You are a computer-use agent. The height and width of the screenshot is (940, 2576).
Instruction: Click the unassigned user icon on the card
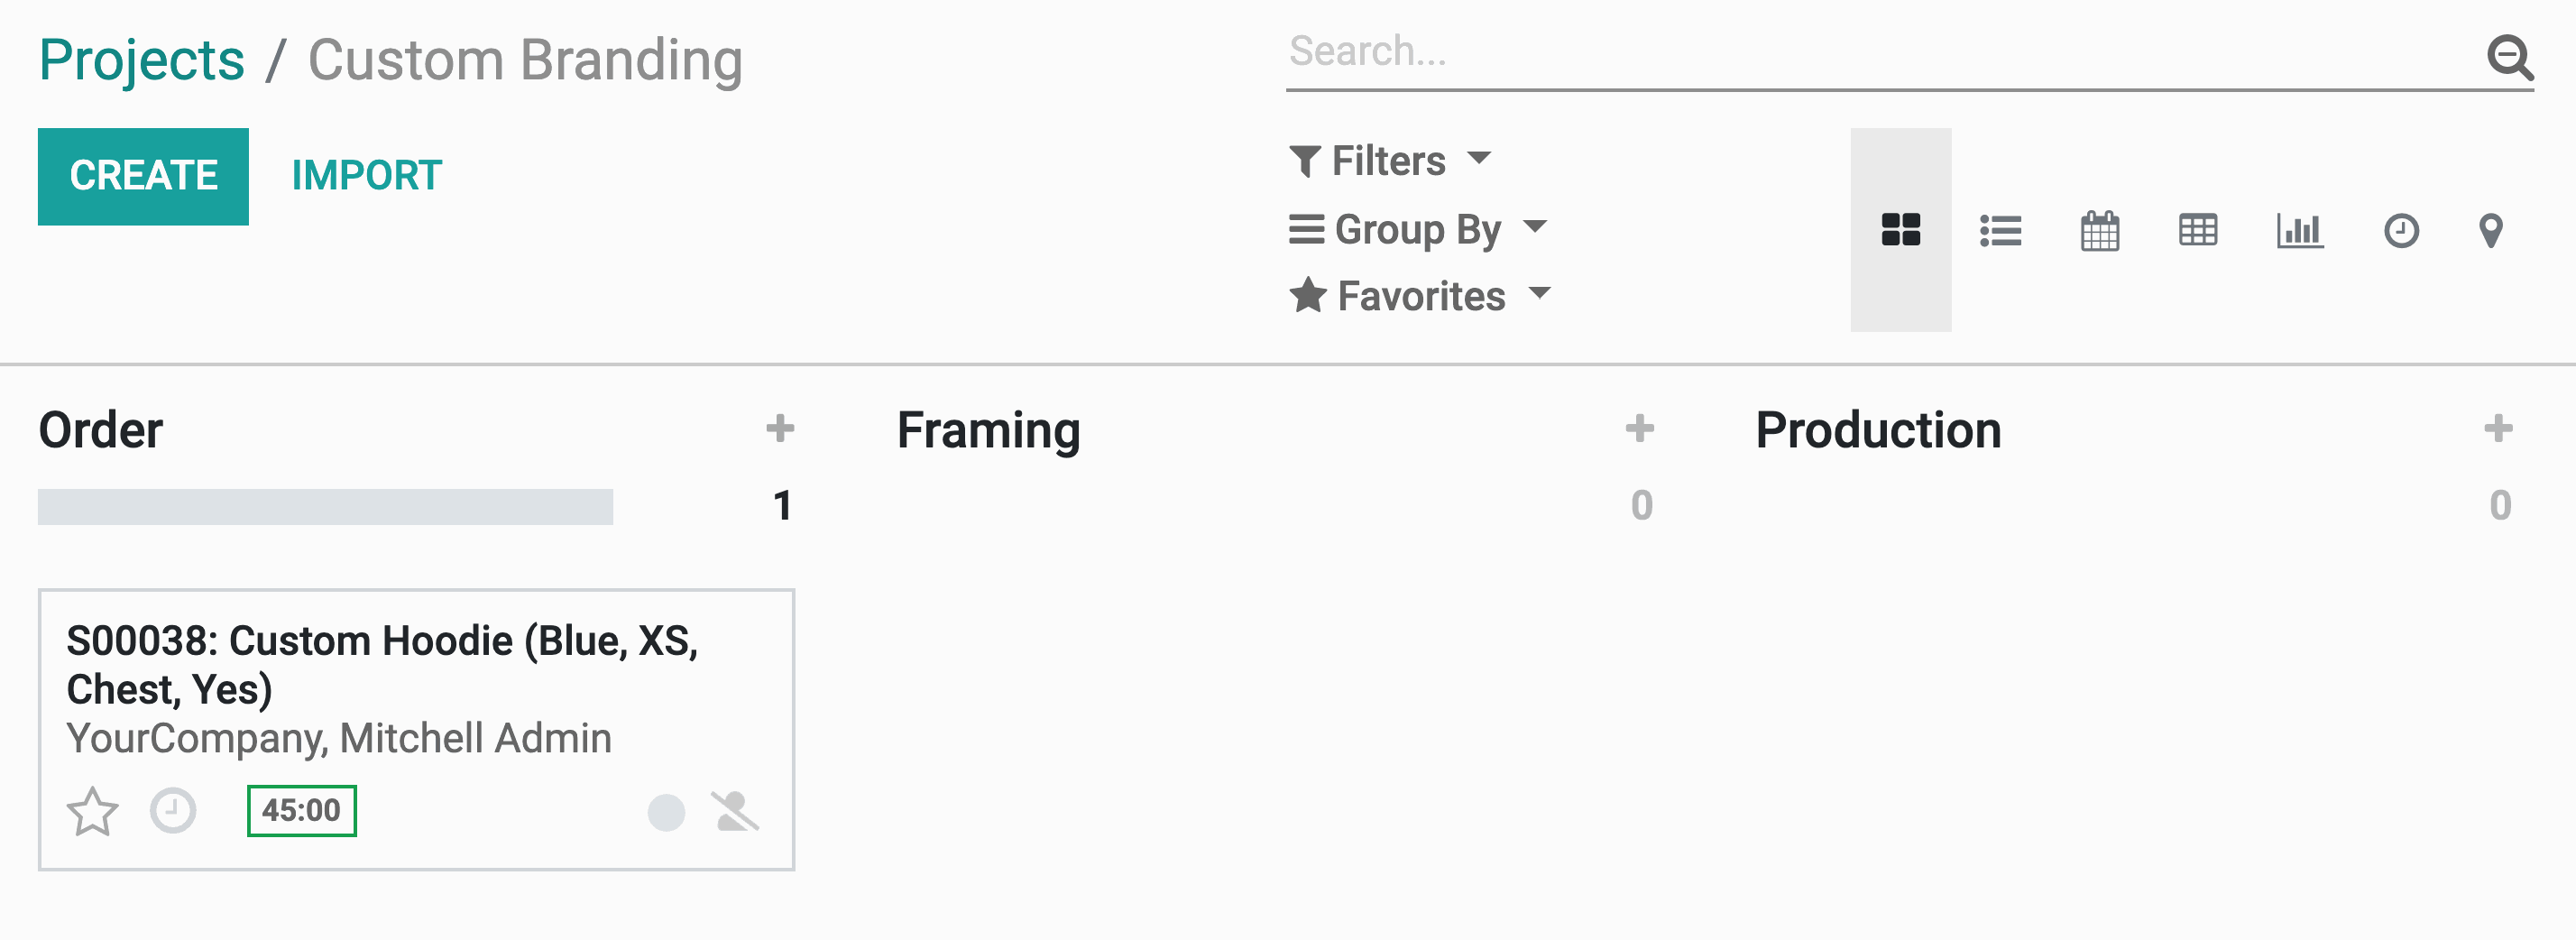(x=735, y=811)
